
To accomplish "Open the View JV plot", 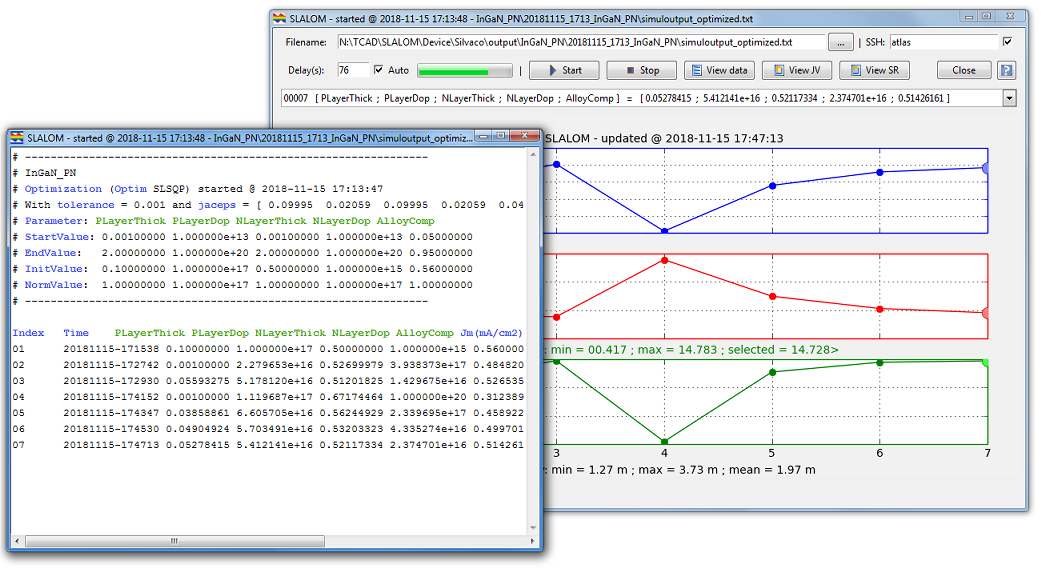I will pos(797,70).
